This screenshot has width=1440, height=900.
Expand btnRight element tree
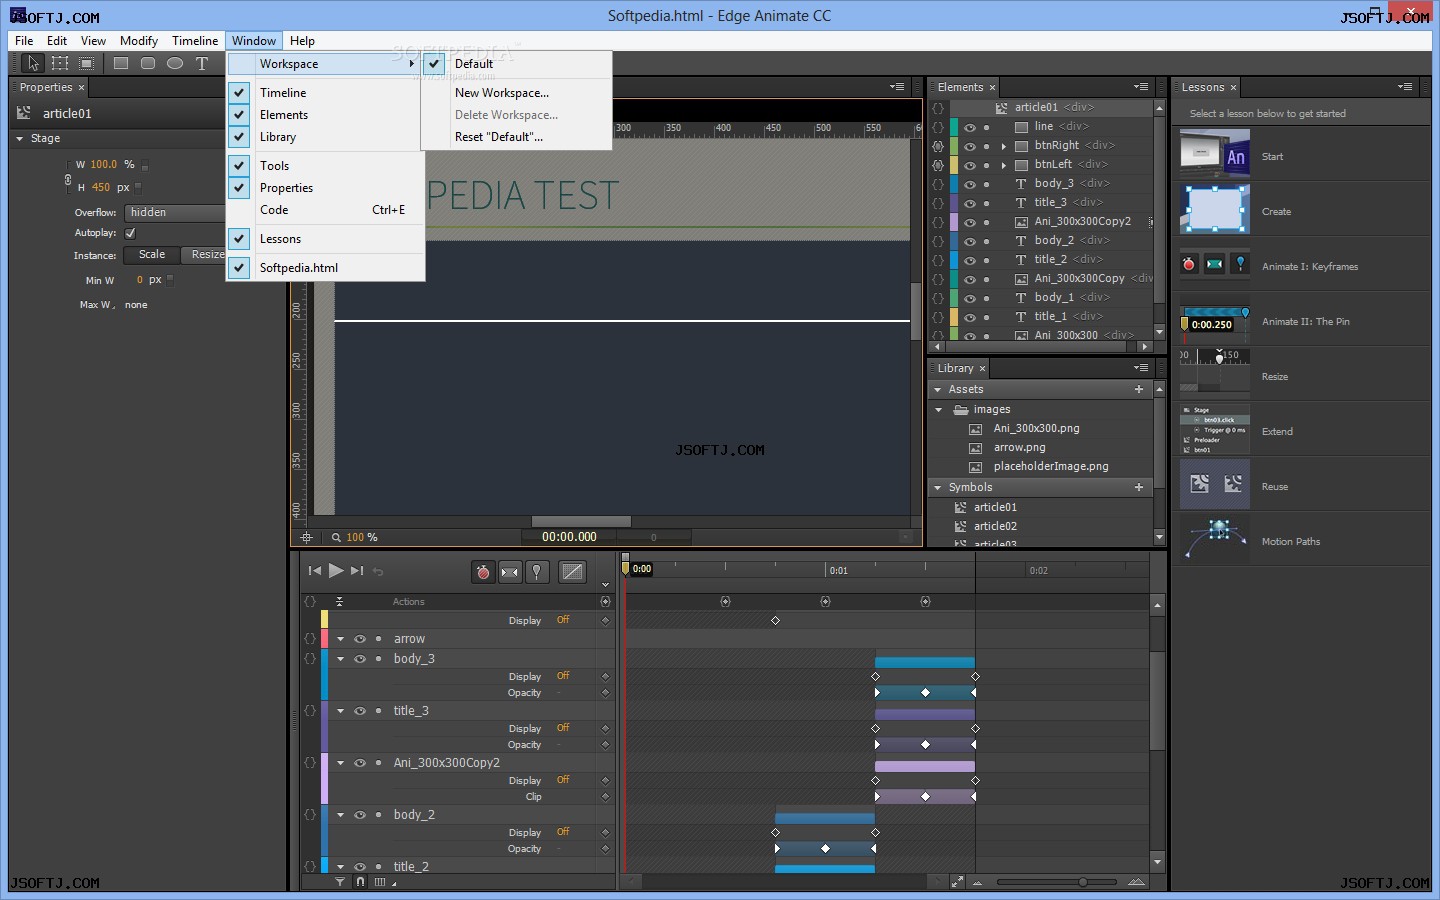pyautogui.click(x=1004, y=146)
